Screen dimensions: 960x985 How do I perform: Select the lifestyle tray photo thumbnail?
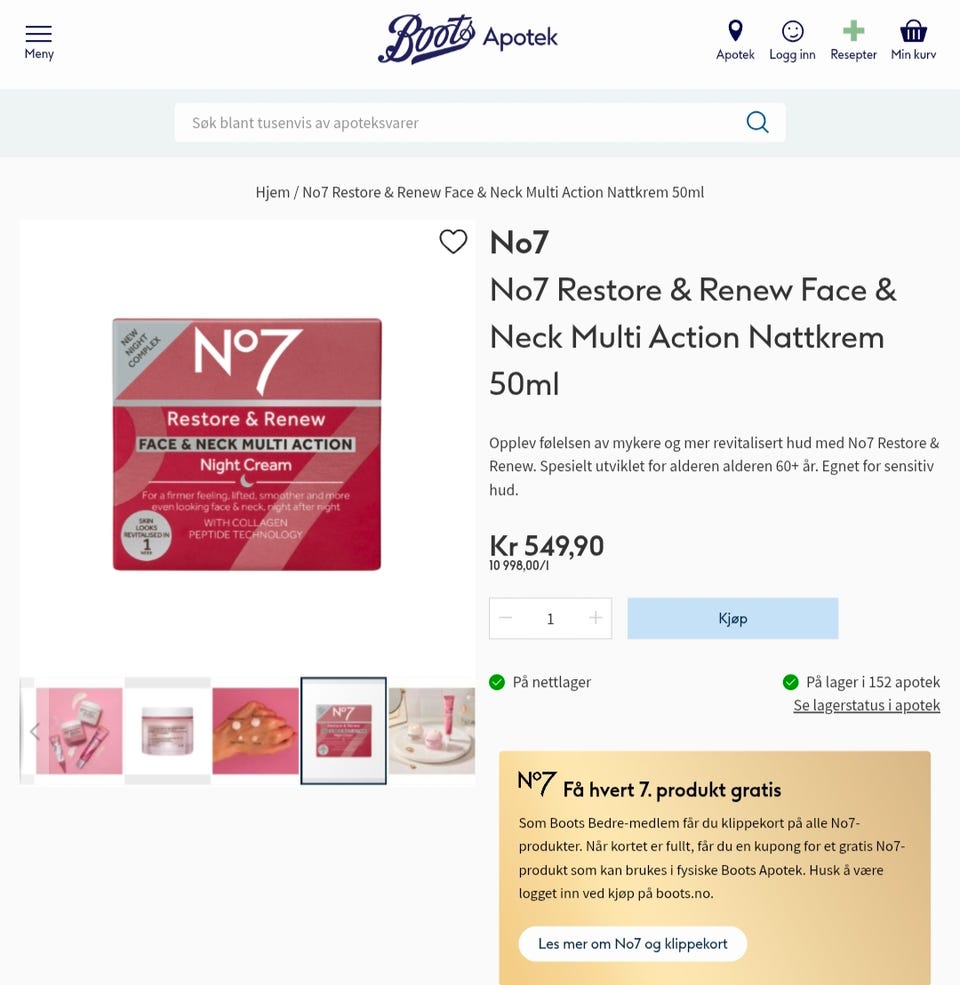point(432,731)
